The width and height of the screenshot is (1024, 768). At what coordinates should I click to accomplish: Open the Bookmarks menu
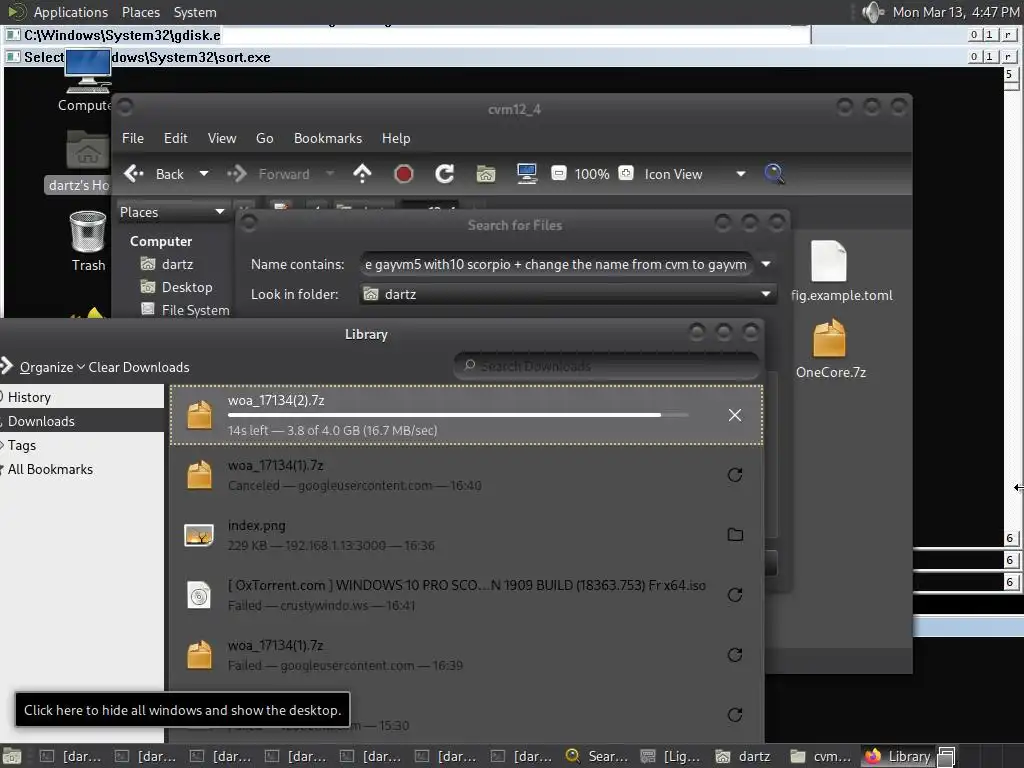point(328,138)
